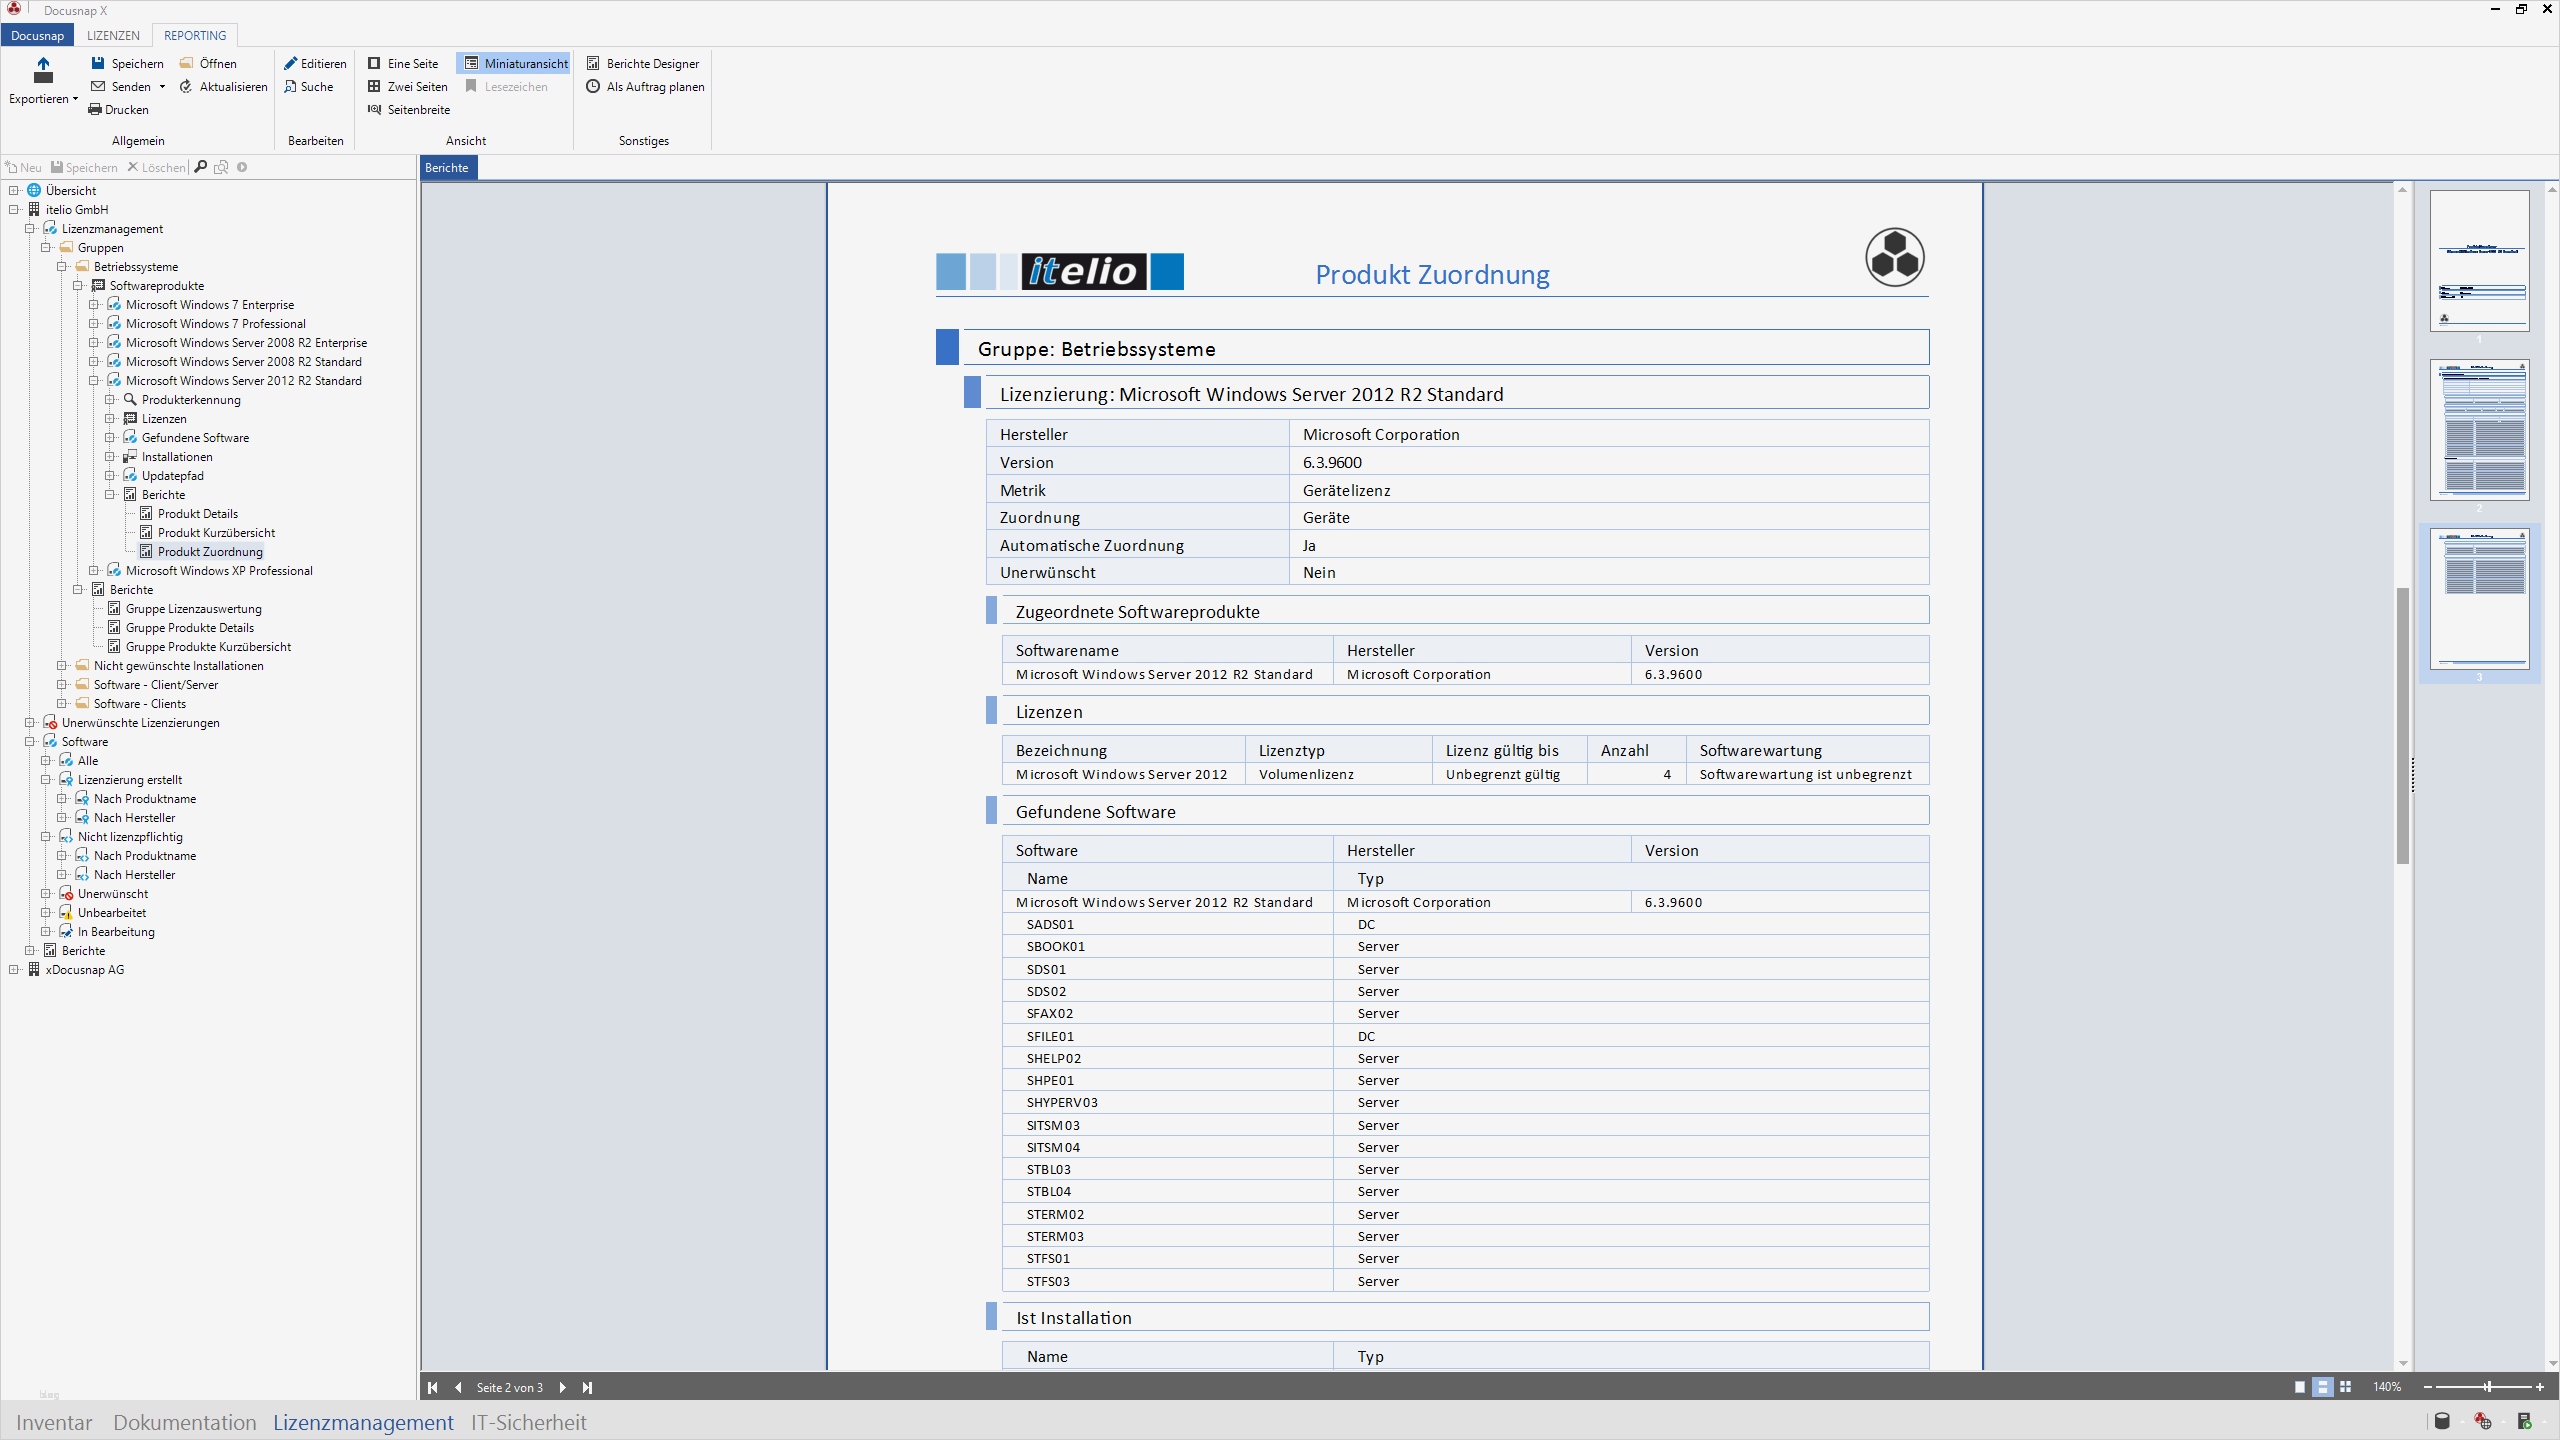Screen dimensions: 2560x1440
Task: Click Als Auftrag planen clock icon
Action: click(593, 87)
